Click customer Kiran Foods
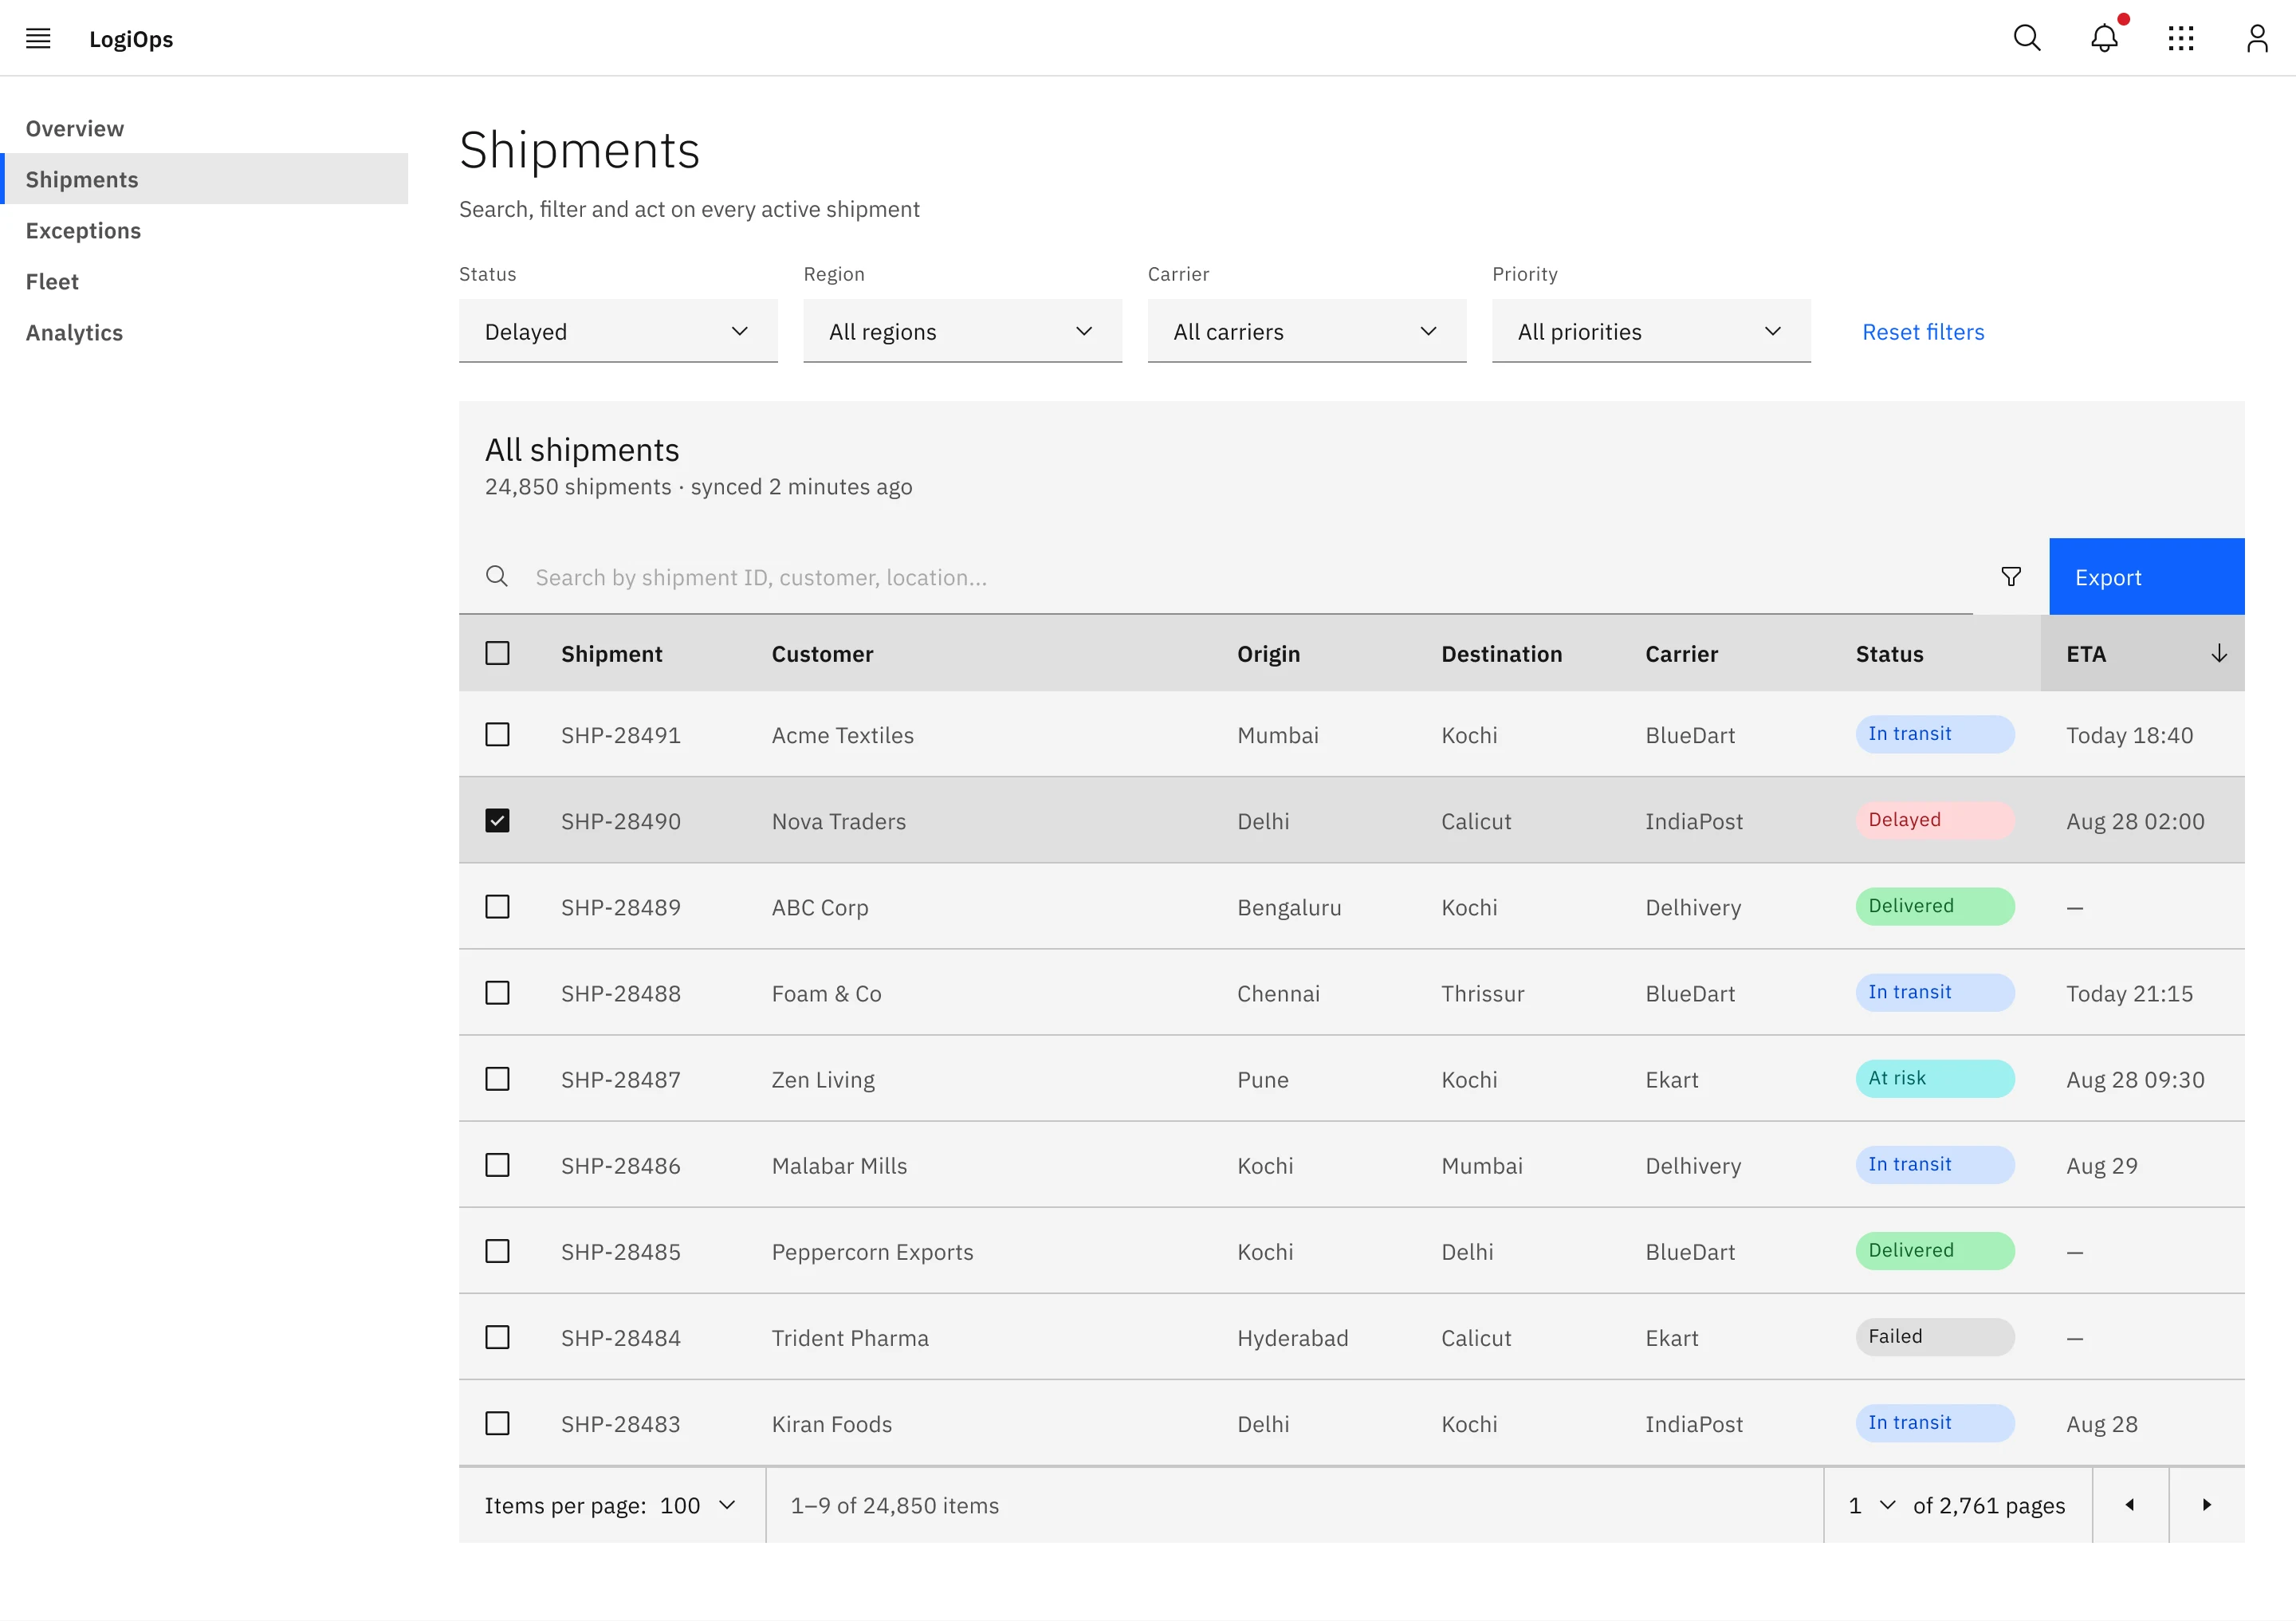 coord(831,1424)
